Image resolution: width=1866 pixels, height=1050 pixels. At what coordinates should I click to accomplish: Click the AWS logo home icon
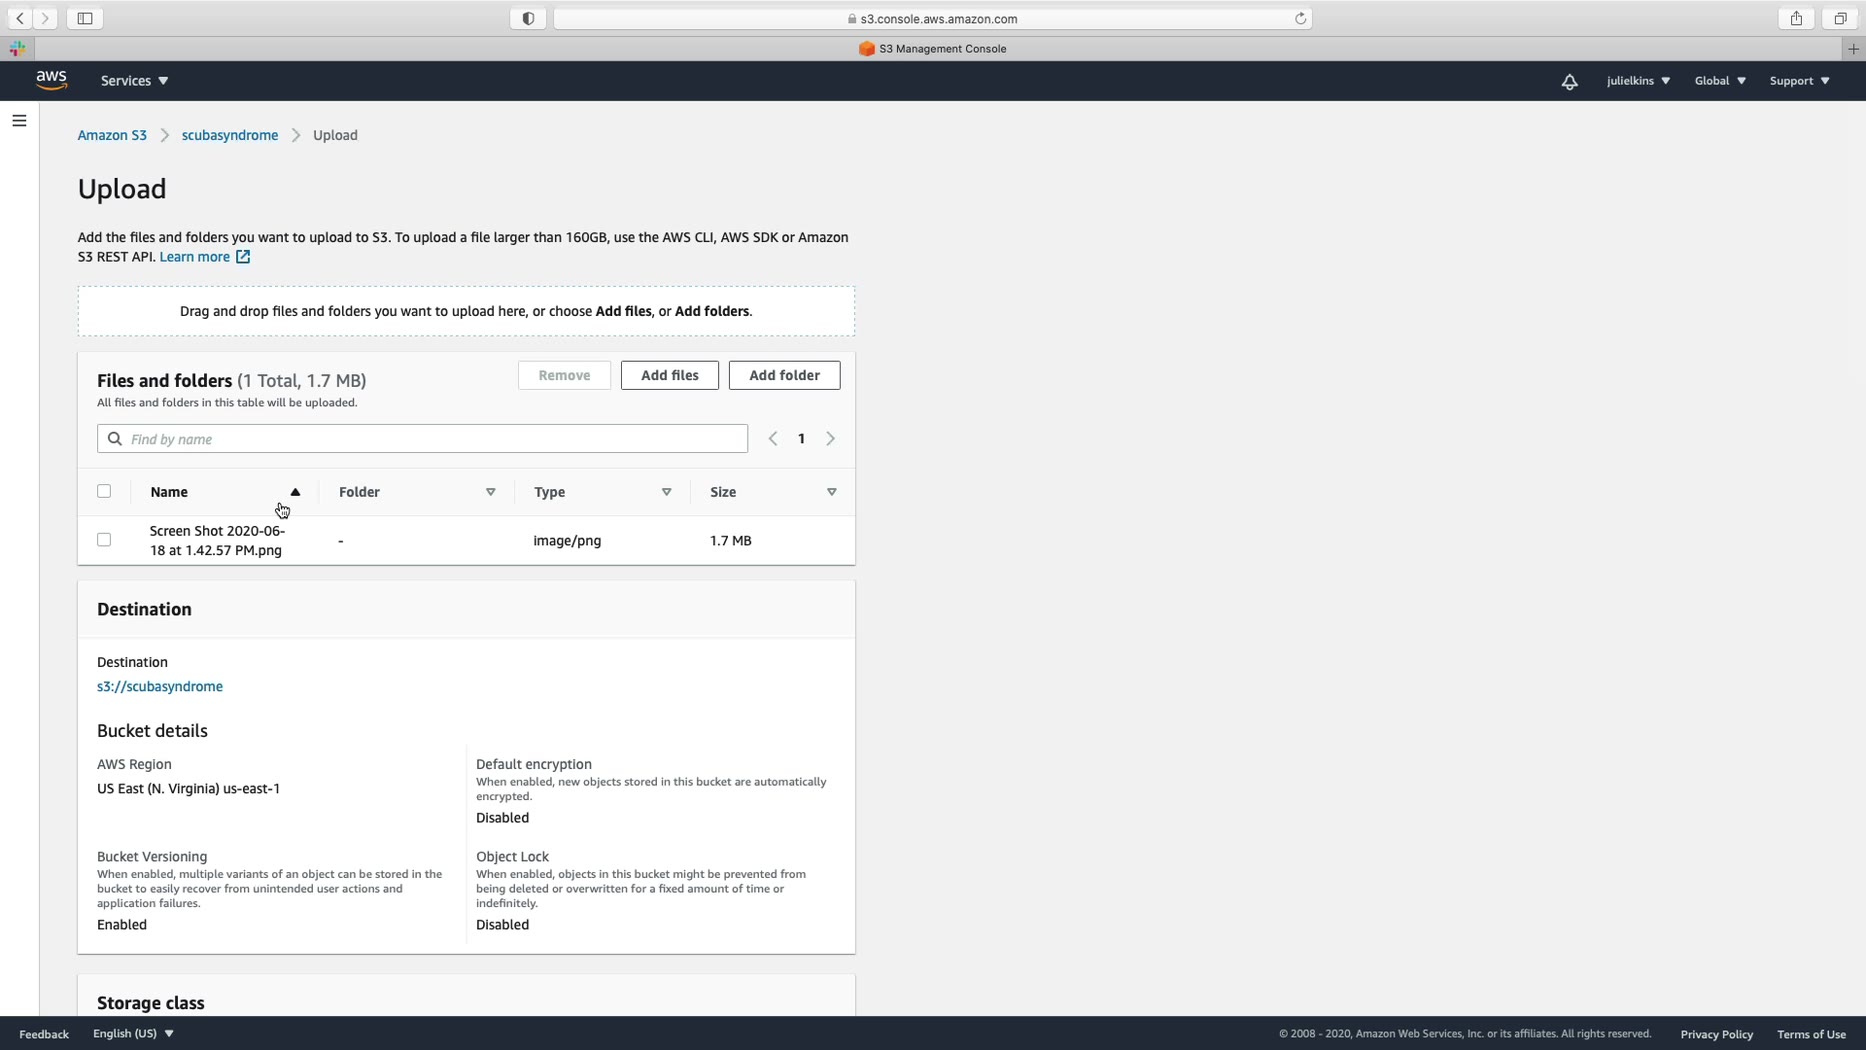[x=51, y=81]
